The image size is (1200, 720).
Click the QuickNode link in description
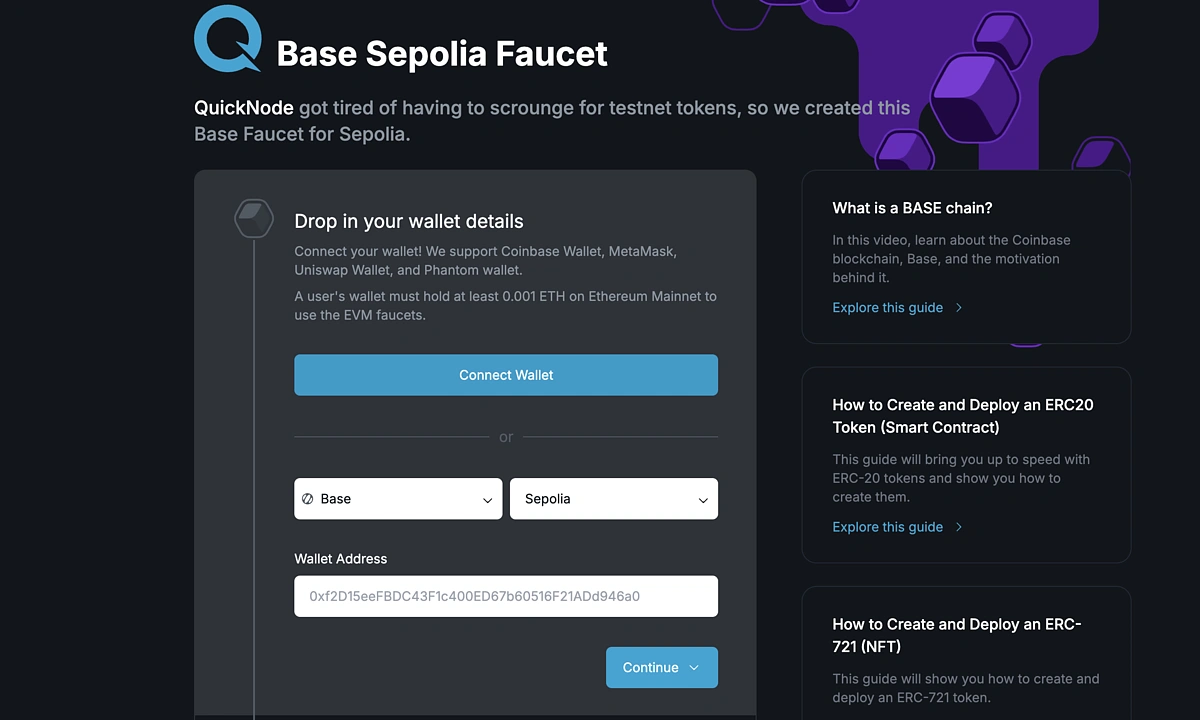pos(244,108)
